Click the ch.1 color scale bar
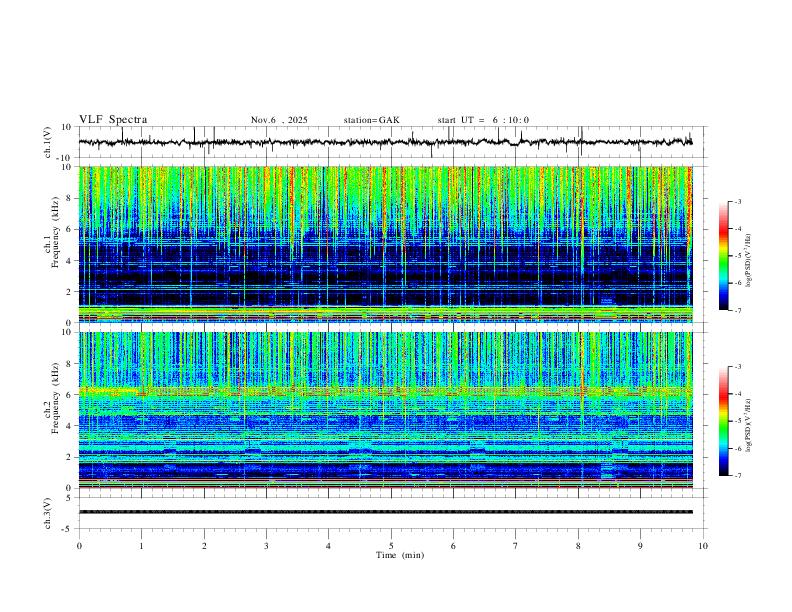 coord(723,256)
